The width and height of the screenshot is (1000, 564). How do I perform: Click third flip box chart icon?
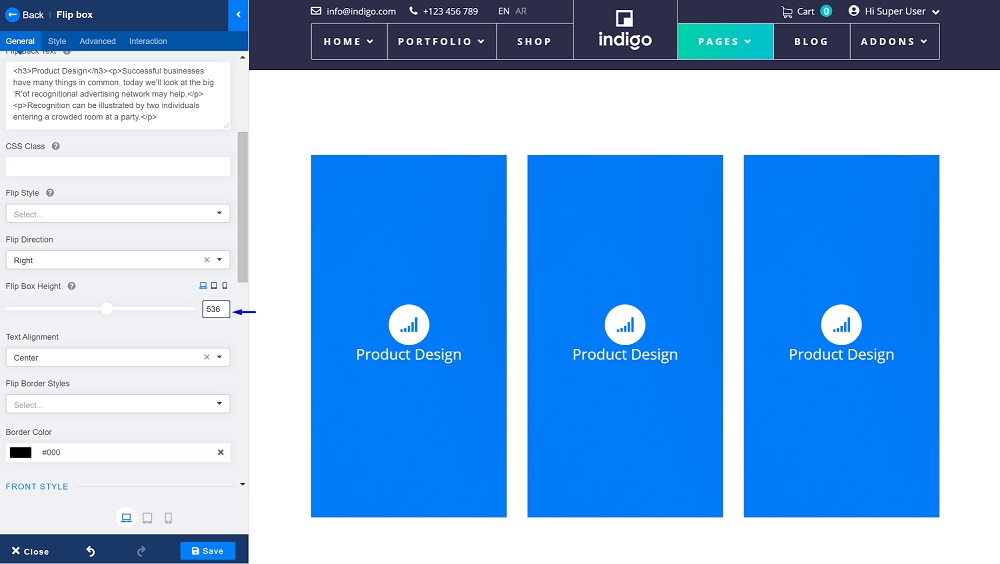(x=841, y=325)
